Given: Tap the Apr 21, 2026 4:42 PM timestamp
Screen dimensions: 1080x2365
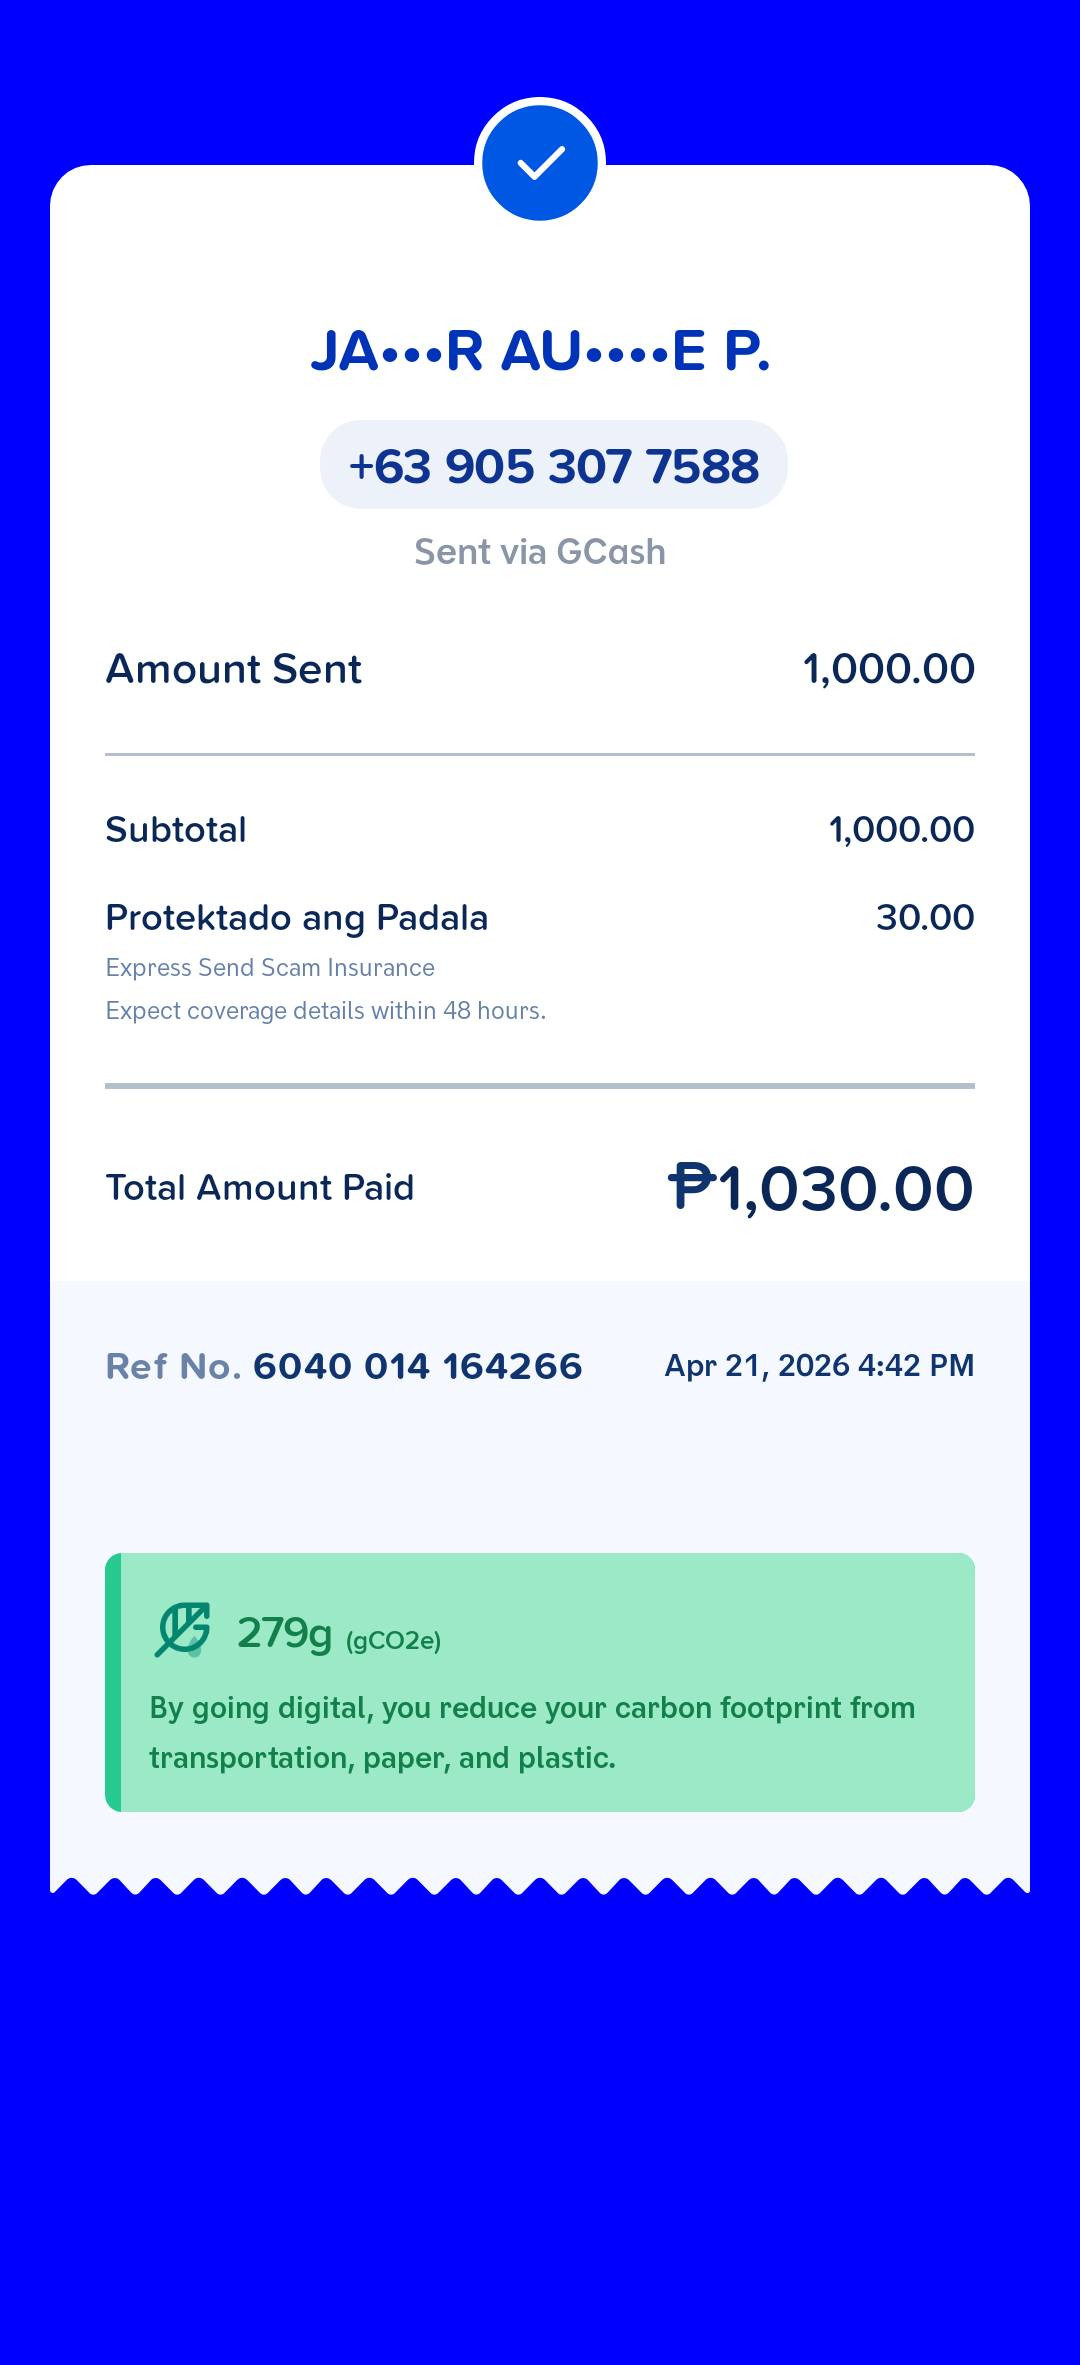Looking at the screenshot, I should click(x=819, y=1366).
